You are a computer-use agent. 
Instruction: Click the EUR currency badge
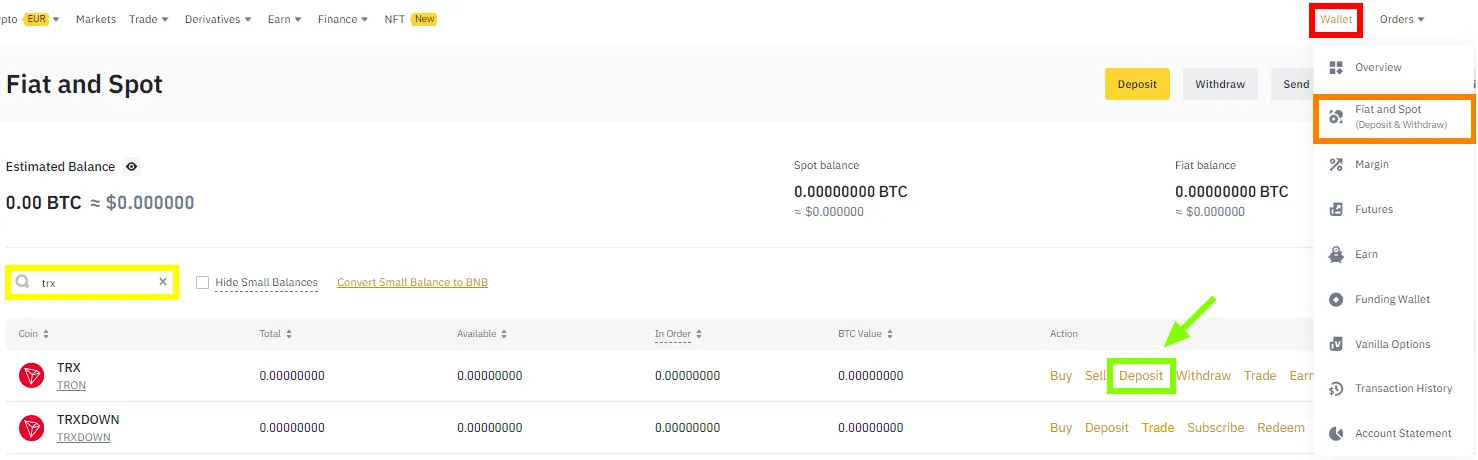[36, 19]
